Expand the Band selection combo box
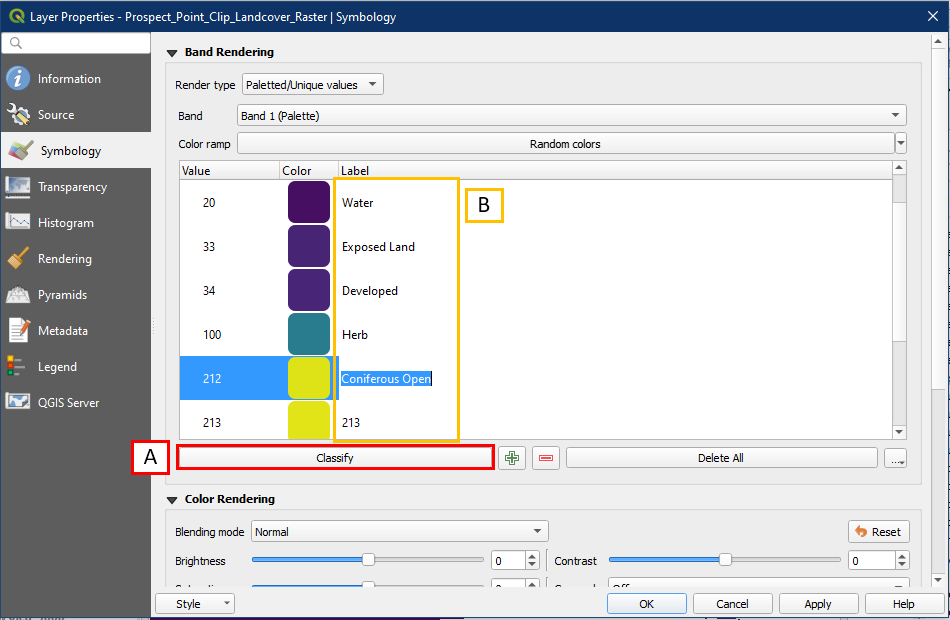This screenshot has height=620, width=950. tap(571, 116)
